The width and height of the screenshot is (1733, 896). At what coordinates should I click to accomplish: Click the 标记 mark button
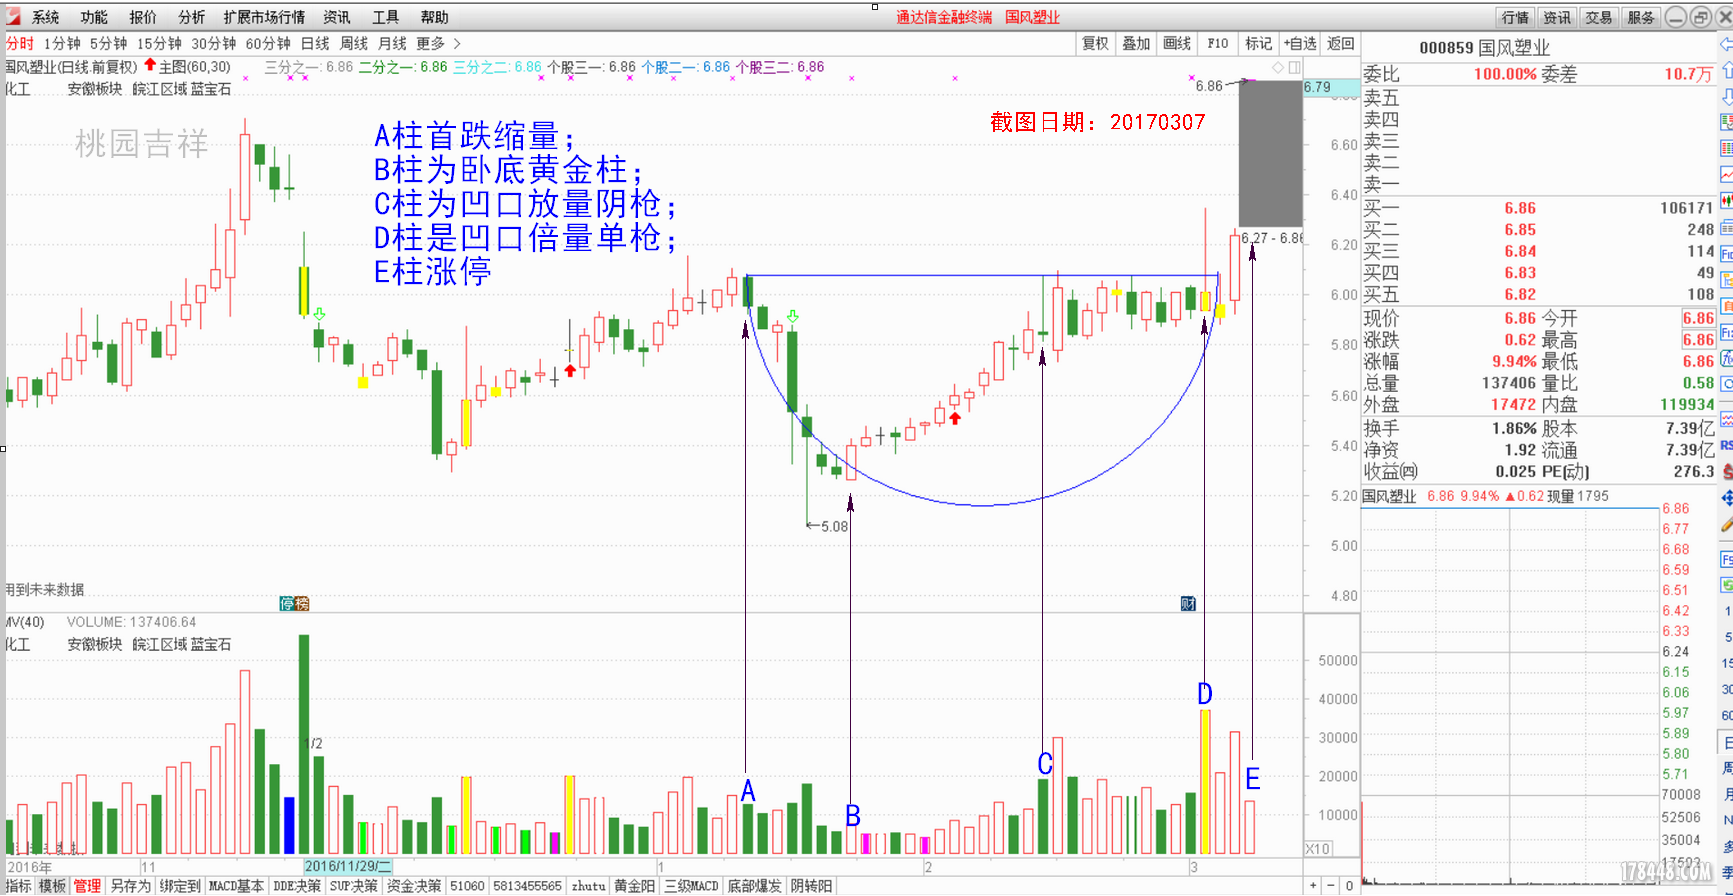click(1259, 43)
